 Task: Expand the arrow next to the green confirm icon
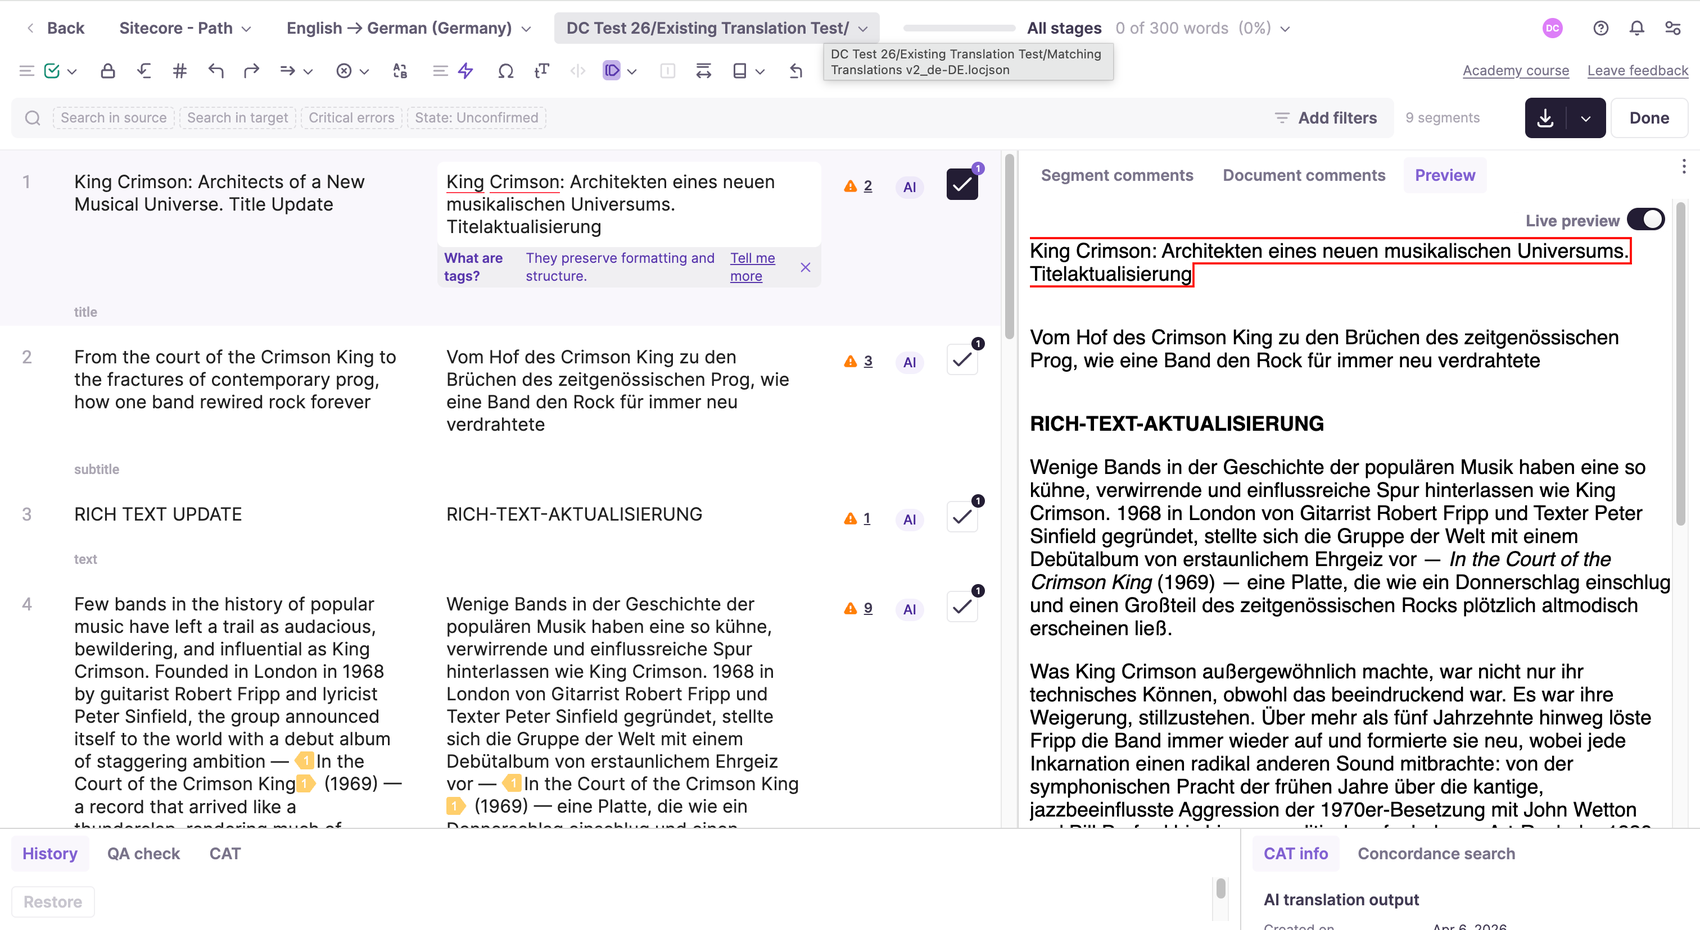(72, 72)
